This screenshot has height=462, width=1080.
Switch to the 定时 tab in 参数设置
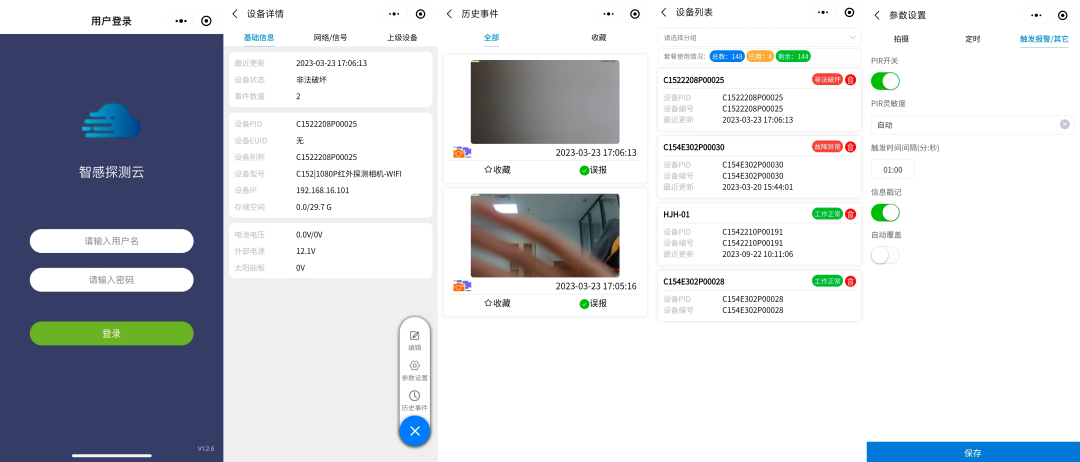[x=972, y=39]
